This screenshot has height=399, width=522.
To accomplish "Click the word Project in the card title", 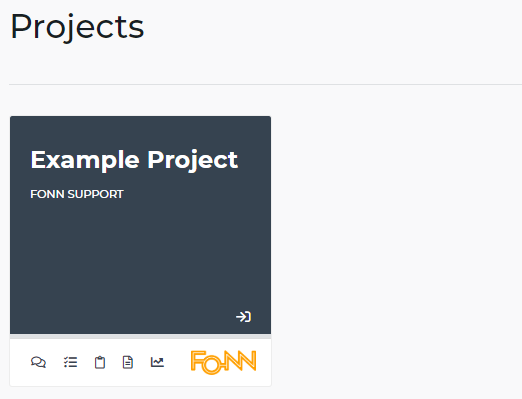I will coord(193,160).
